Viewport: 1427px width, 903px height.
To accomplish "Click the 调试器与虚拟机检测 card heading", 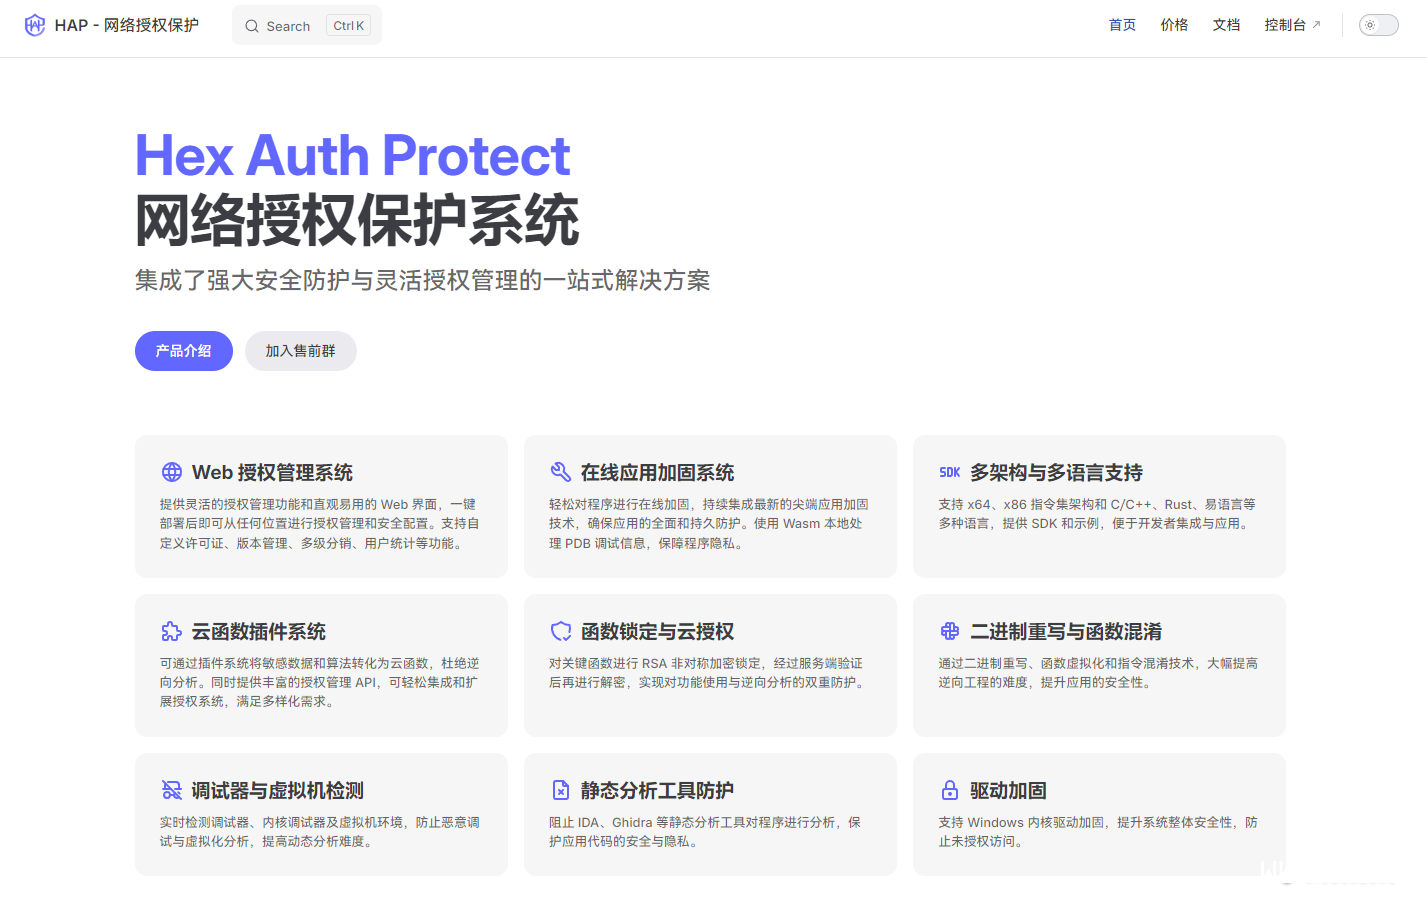I will 278,790.
